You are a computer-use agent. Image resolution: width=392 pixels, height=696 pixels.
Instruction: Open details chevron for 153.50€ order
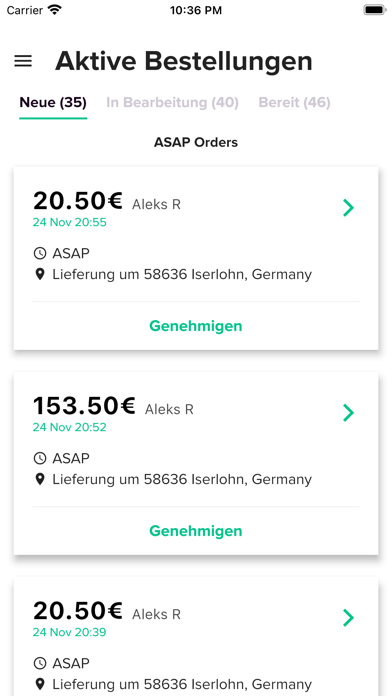(x=348, y=412)
